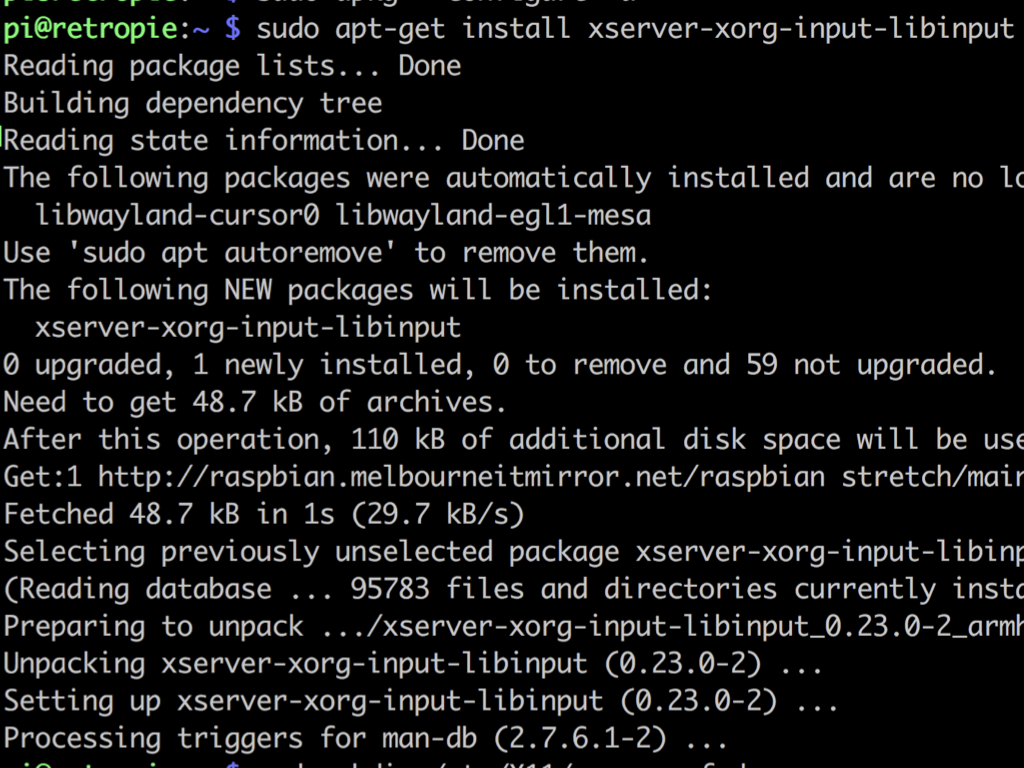Click the 'Building dependency tree' line

pos(193,104)
